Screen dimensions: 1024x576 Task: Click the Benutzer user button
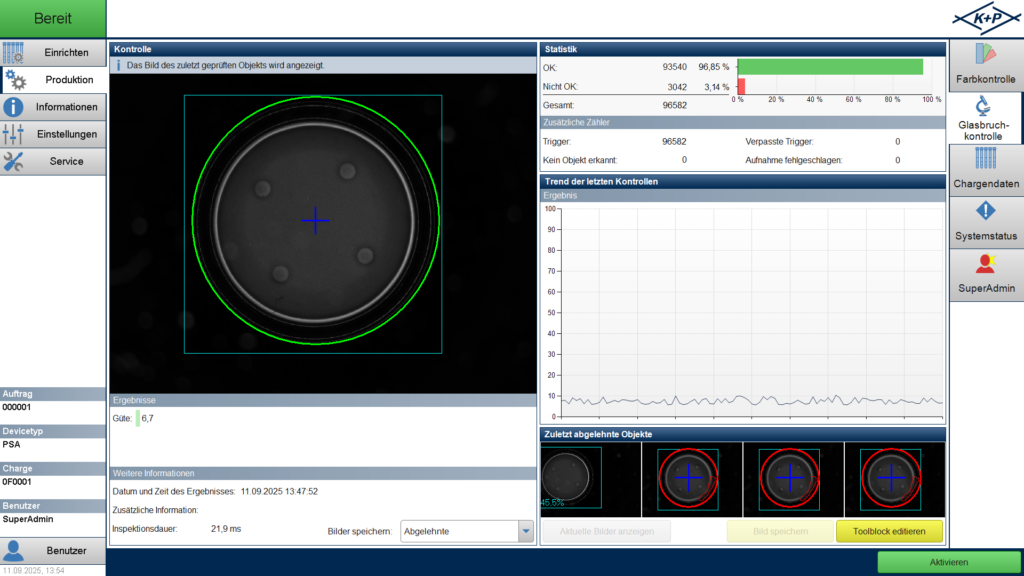(53, 551)
